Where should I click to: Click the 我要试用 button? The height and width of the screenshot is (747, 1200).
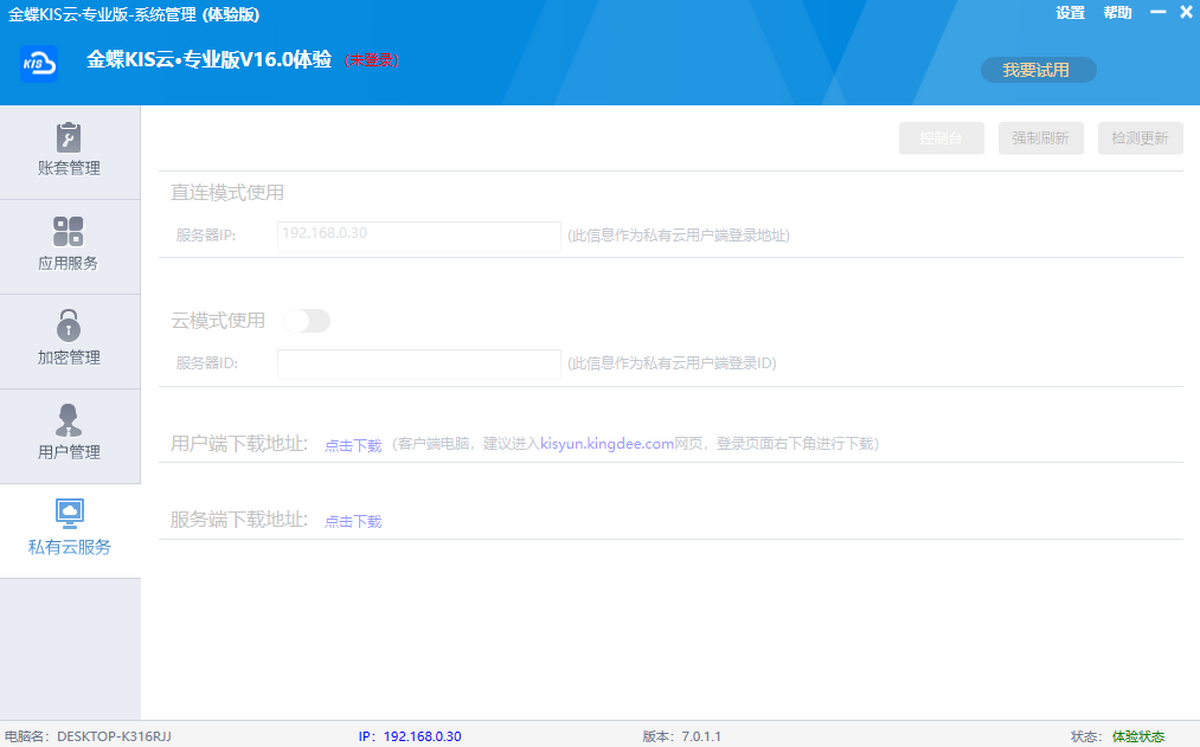point(1036,70)
